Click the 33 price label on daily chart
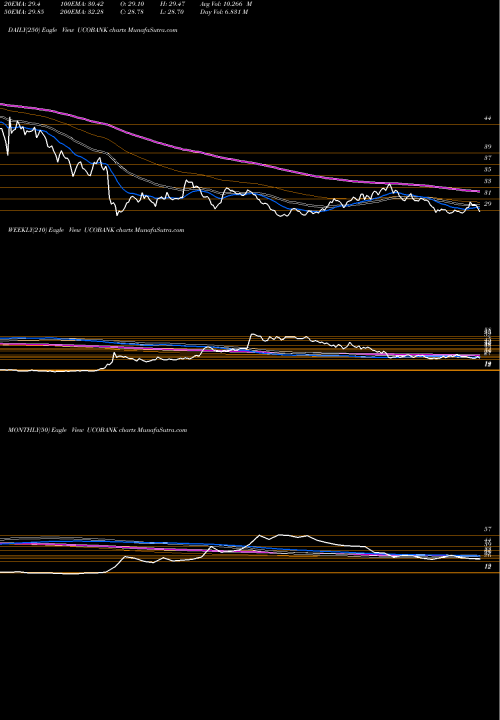 (488, 181)
